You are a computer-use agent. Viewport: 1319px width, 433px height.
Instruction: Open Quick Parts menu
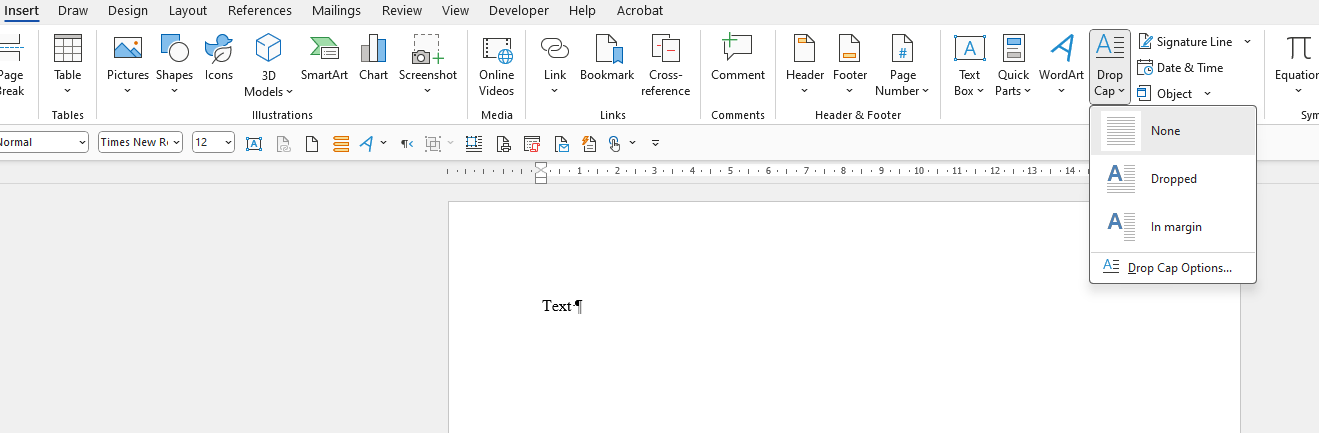(1013, 65)
